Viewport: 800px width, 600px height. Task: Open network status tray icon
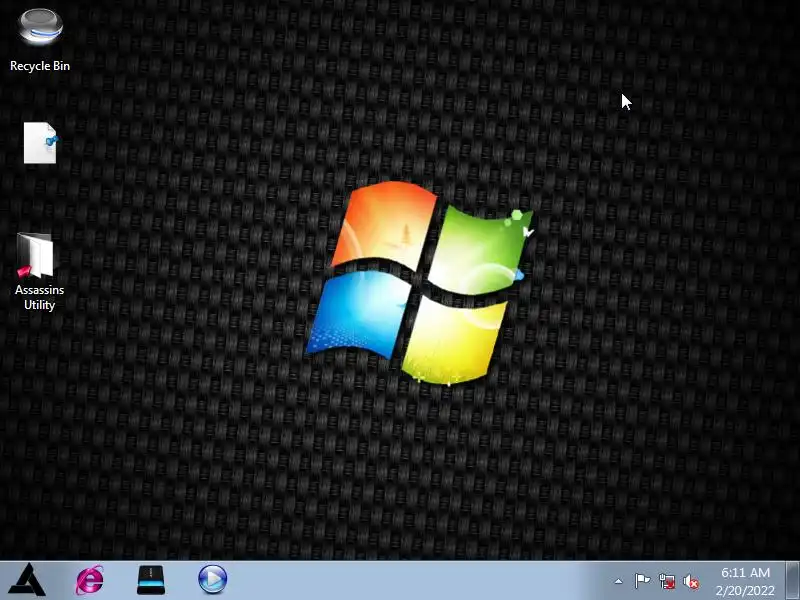[x=667, y=581]
